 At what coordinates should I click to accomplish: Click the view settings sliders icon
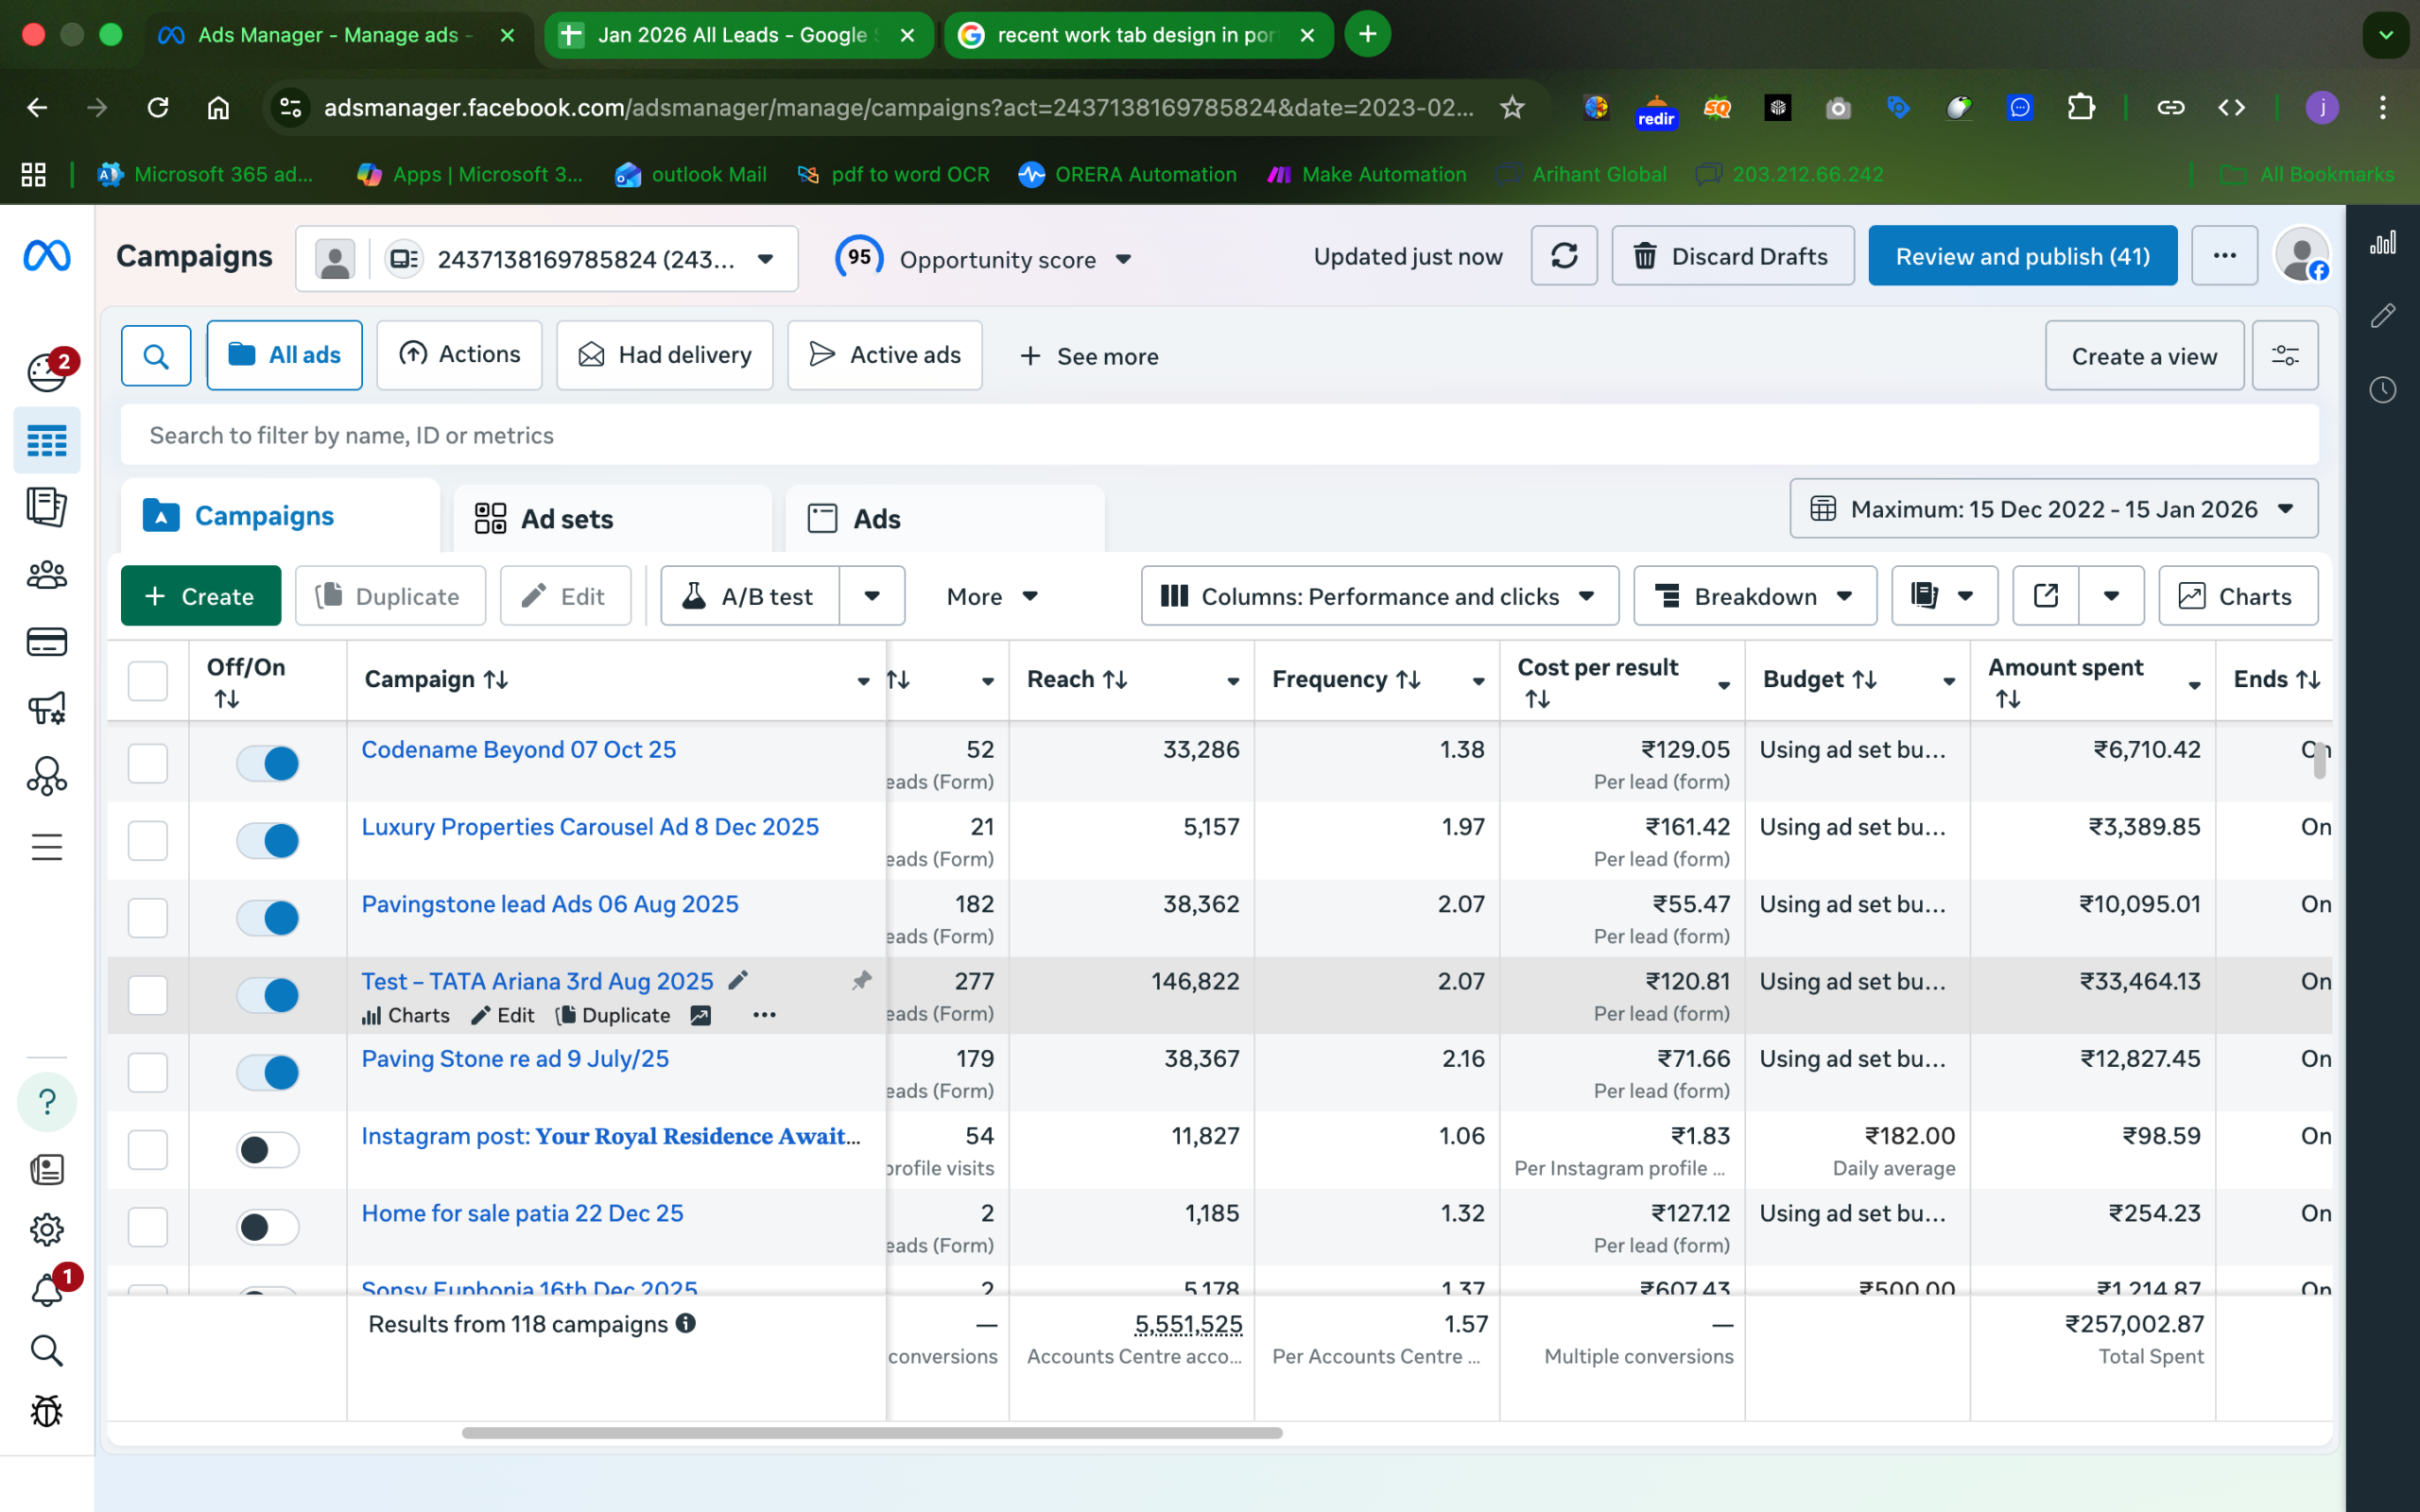2285,356
